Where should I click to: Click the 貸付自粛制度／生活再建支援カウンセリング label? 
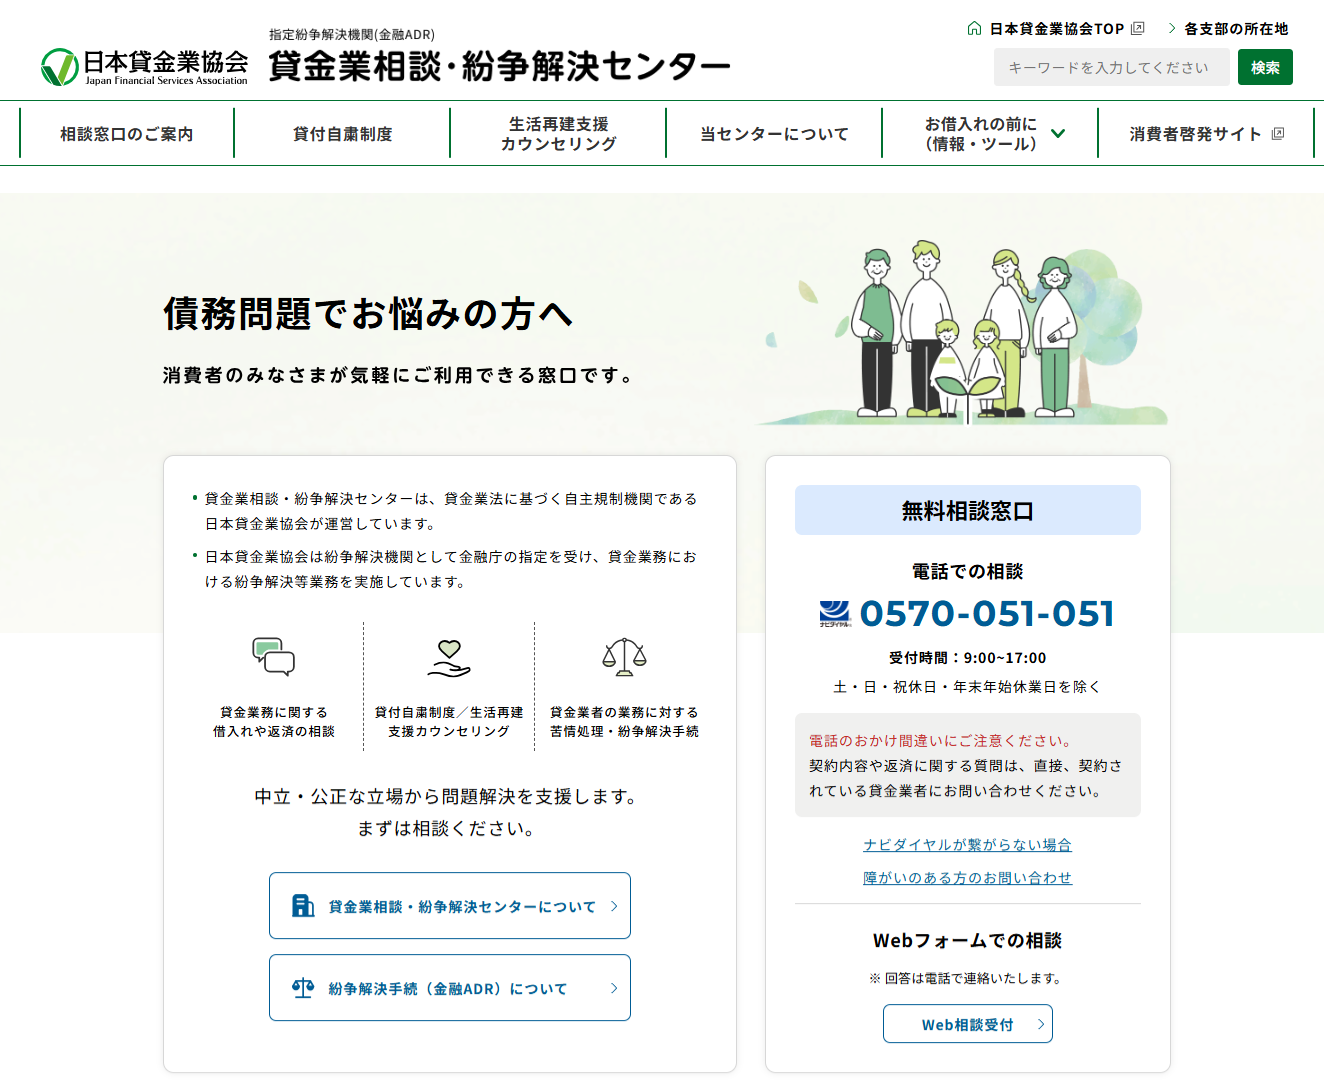[449, 722]
